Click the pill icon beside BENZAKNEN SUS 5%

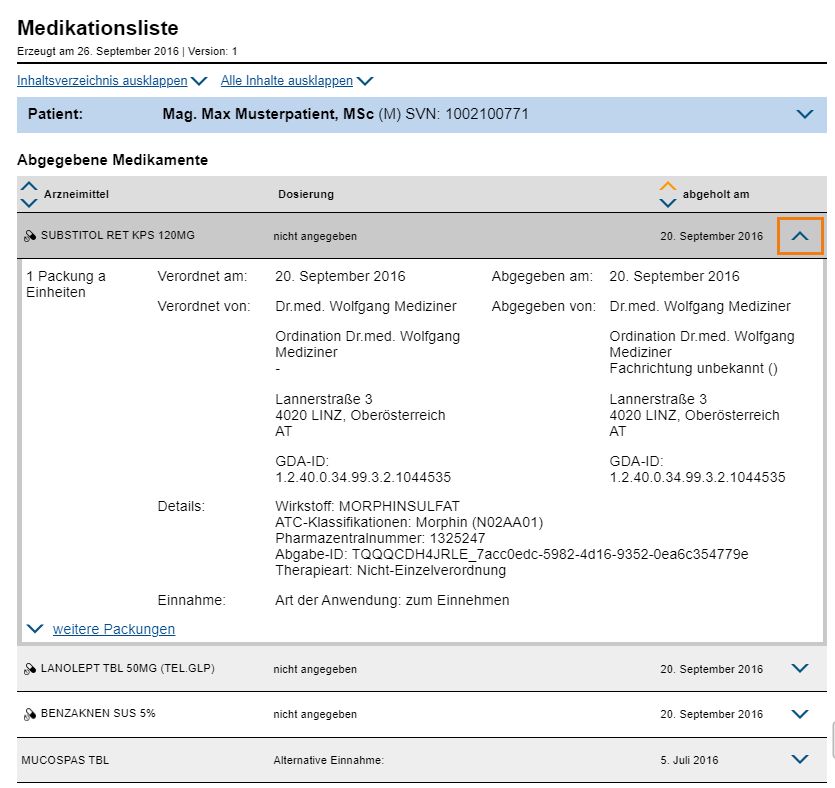30,714
